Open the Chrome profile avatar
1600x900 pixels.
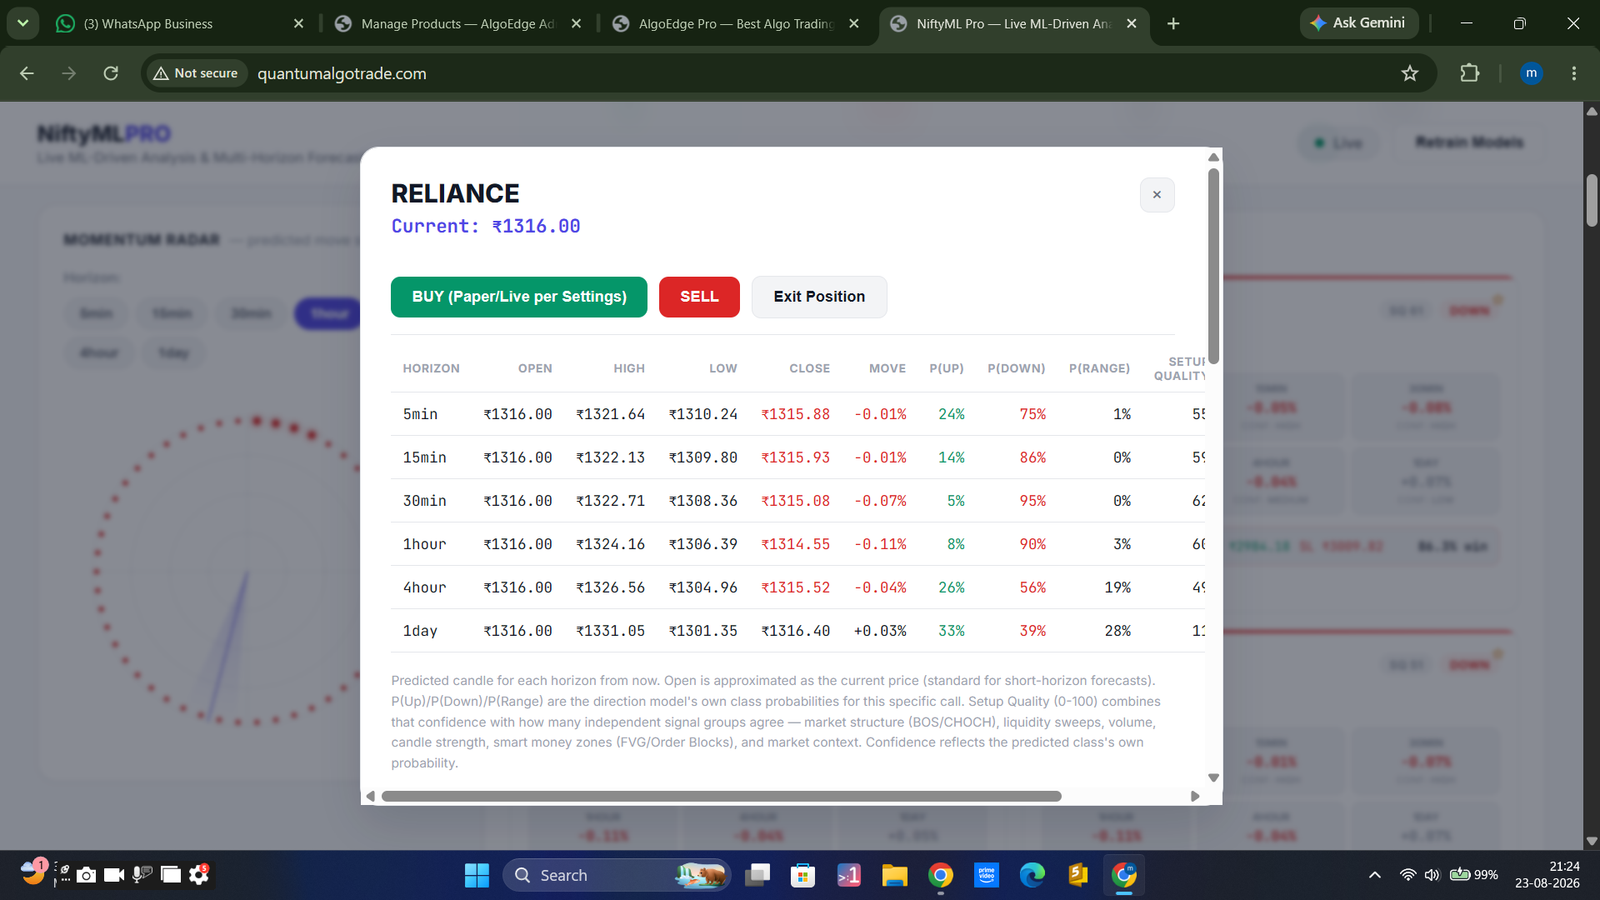pyautogui.click(x=1531, y=73)
